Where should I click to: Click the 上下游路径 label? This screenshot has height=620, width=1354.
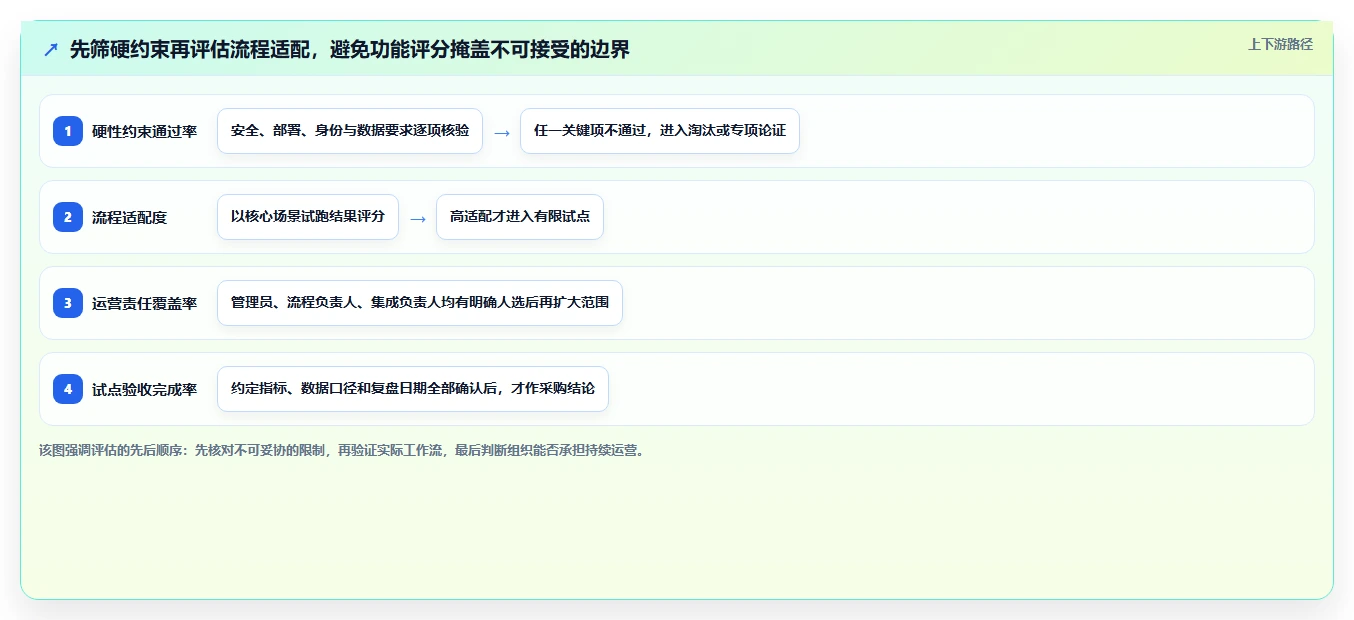1280,44
